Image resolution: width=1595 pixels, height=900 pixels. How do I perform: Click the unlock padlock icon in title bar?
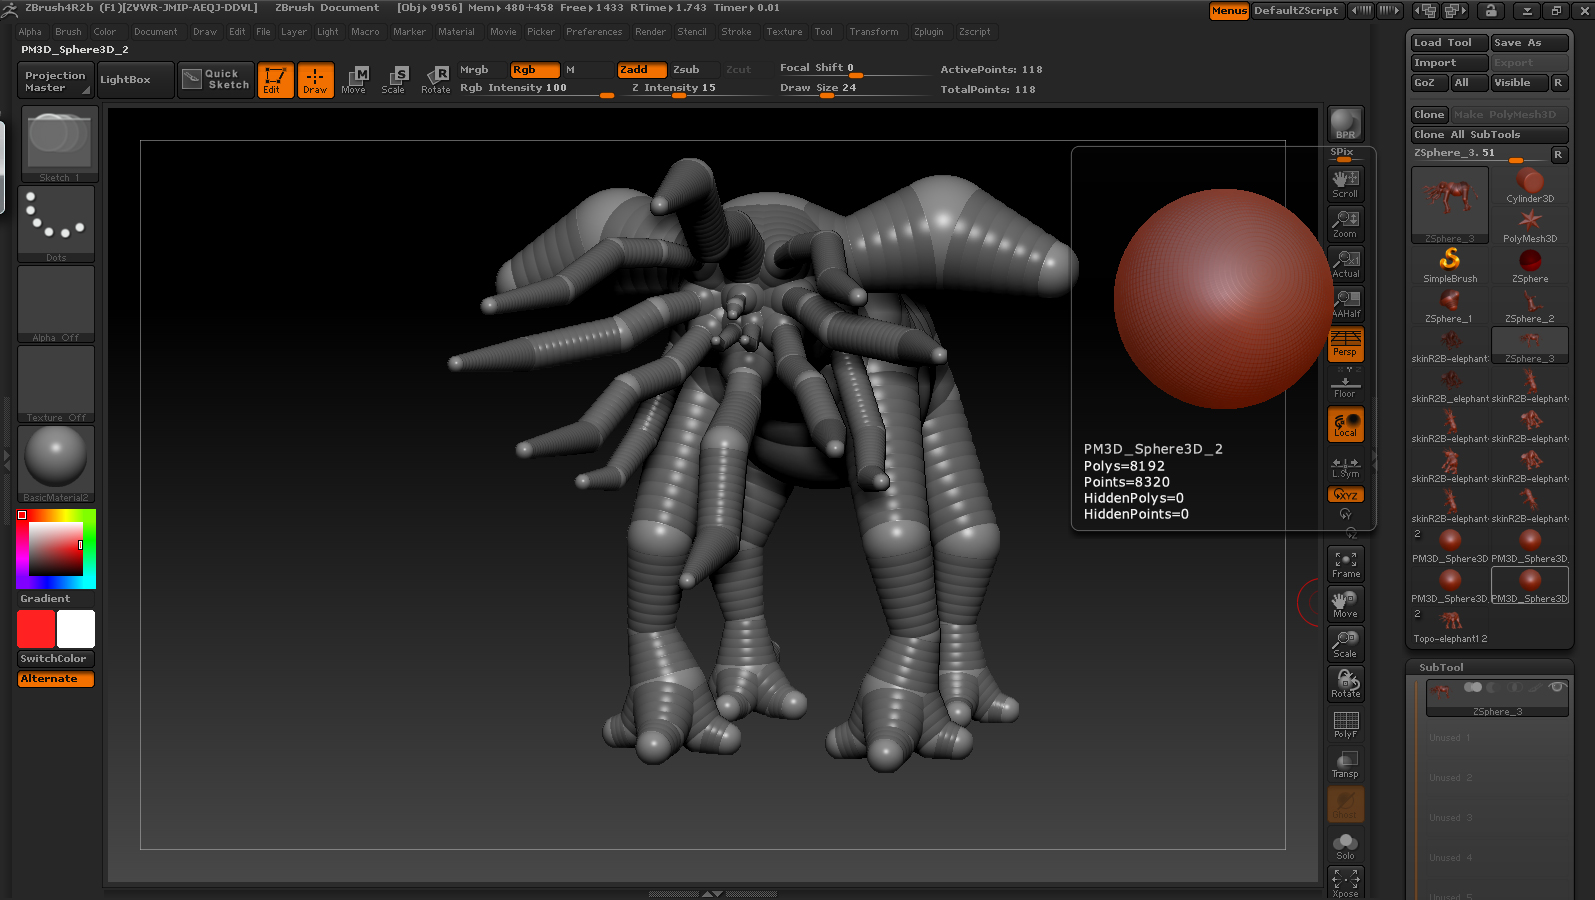pyautogui.click(x=1491, y=11)
